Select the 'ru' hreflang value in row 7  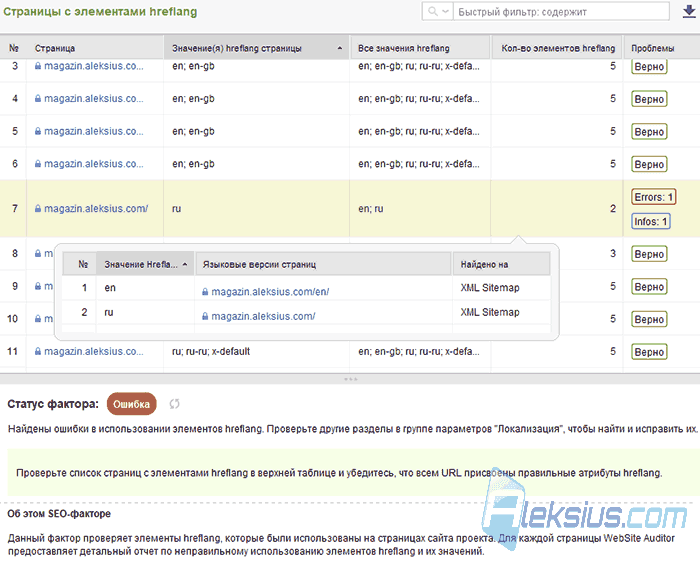click(176, 208)
